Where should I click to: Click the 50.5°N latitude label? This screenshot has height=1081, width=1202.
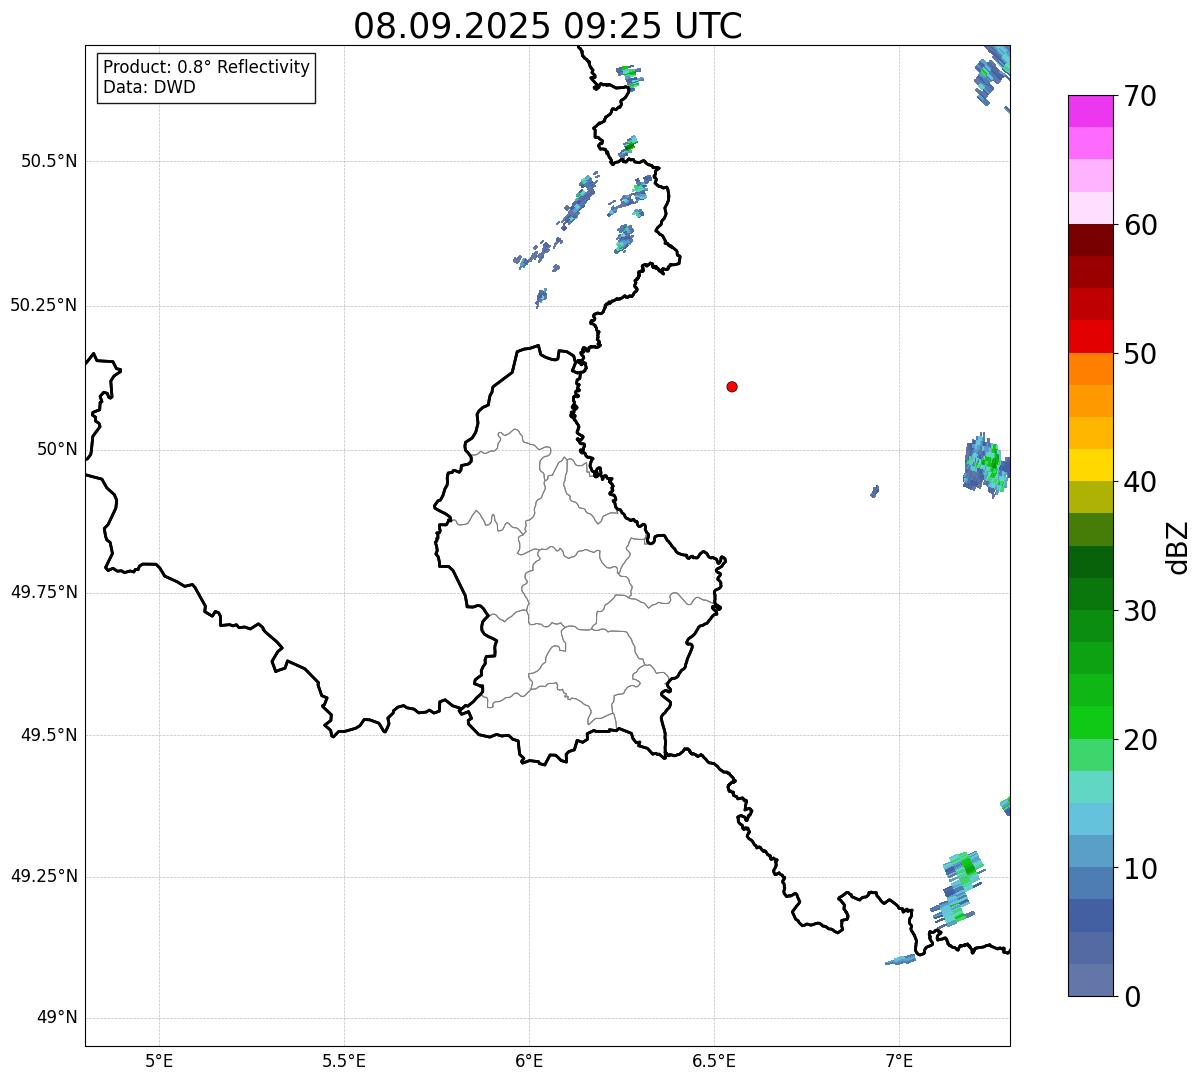pos(49,161)
